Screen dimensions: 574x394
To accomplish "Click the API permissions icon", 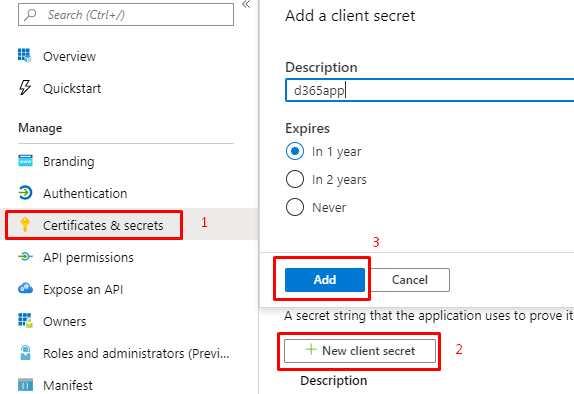I will [x=25, y=257].
